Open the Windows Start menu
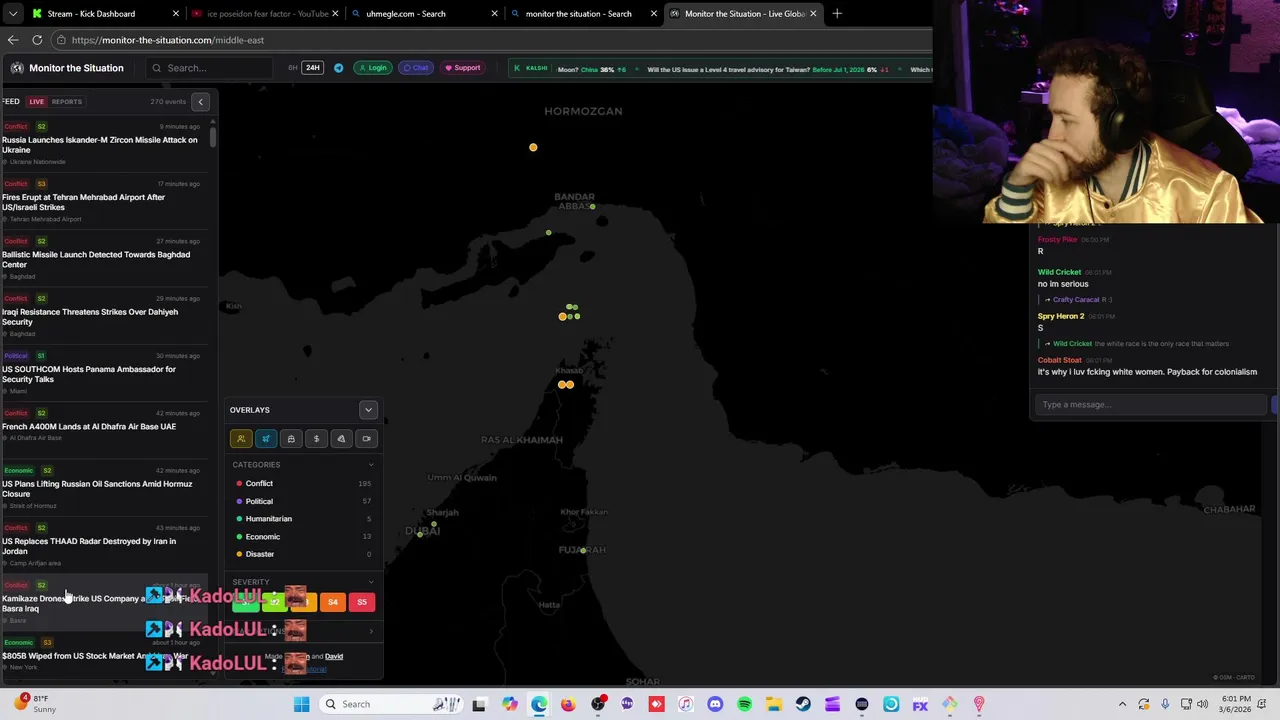The width and height of the screenshot is (1280, 720). click(x=301, y=704)
